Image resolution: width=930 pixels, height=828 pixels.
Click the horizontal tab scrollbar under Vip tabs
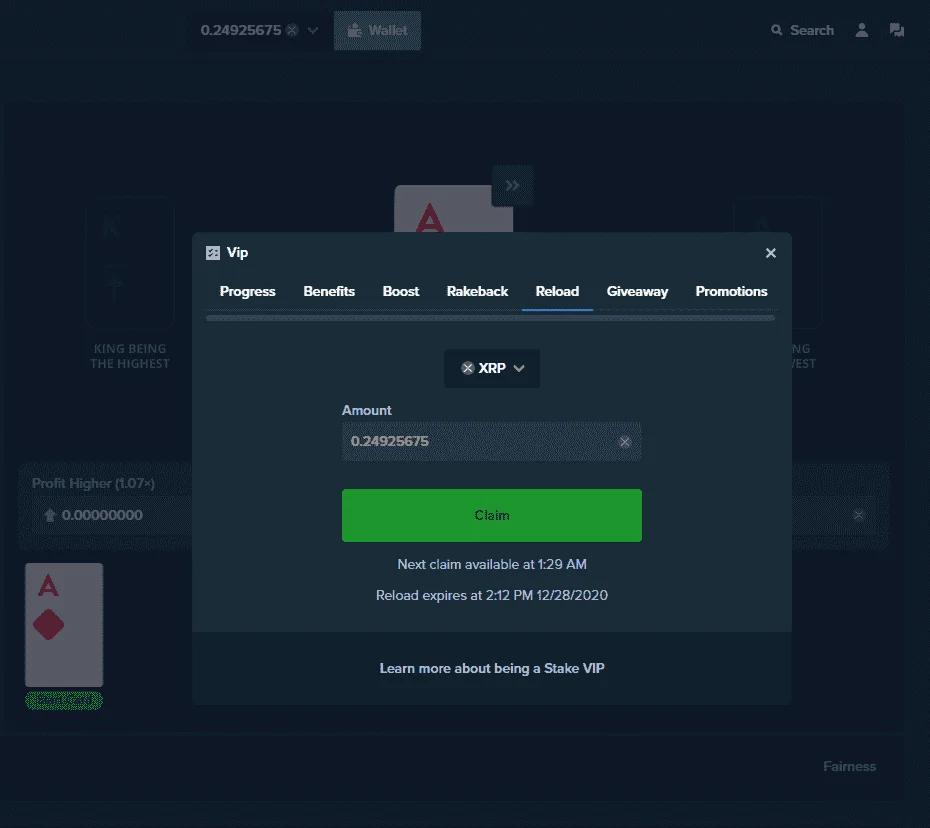click(x=490, y=318)
